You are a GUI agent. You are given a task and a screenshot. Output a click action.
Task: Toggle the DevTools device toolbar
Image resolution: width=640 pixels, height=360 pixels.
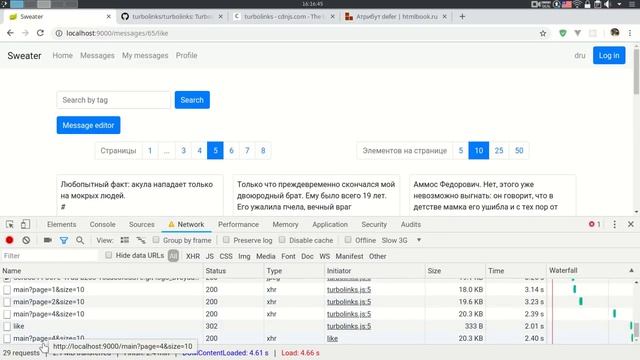click(x=25, y=224)
